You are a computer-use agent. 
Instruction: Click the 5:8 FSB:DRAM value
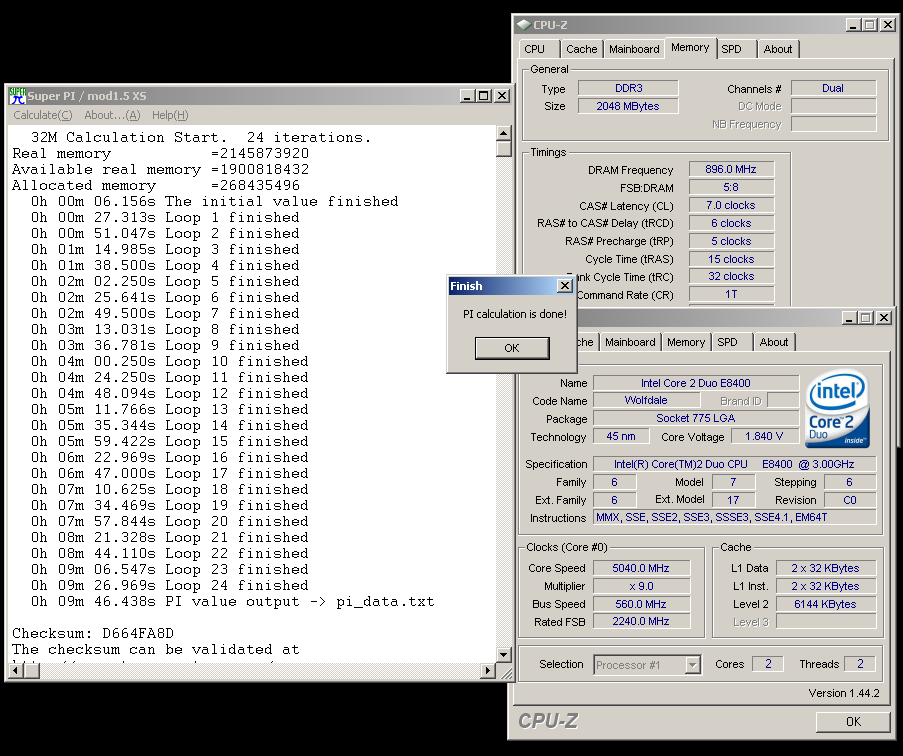click(x=731, y=187)
